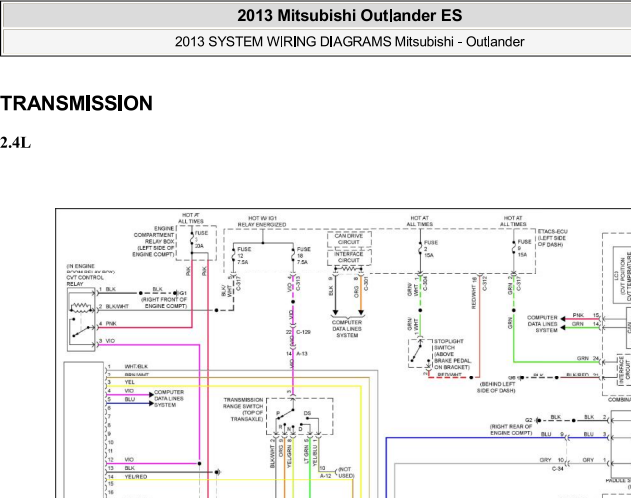Click the 'C-34' connector label
This screenshot has width=631, height=498.
(x=557, y=469)
